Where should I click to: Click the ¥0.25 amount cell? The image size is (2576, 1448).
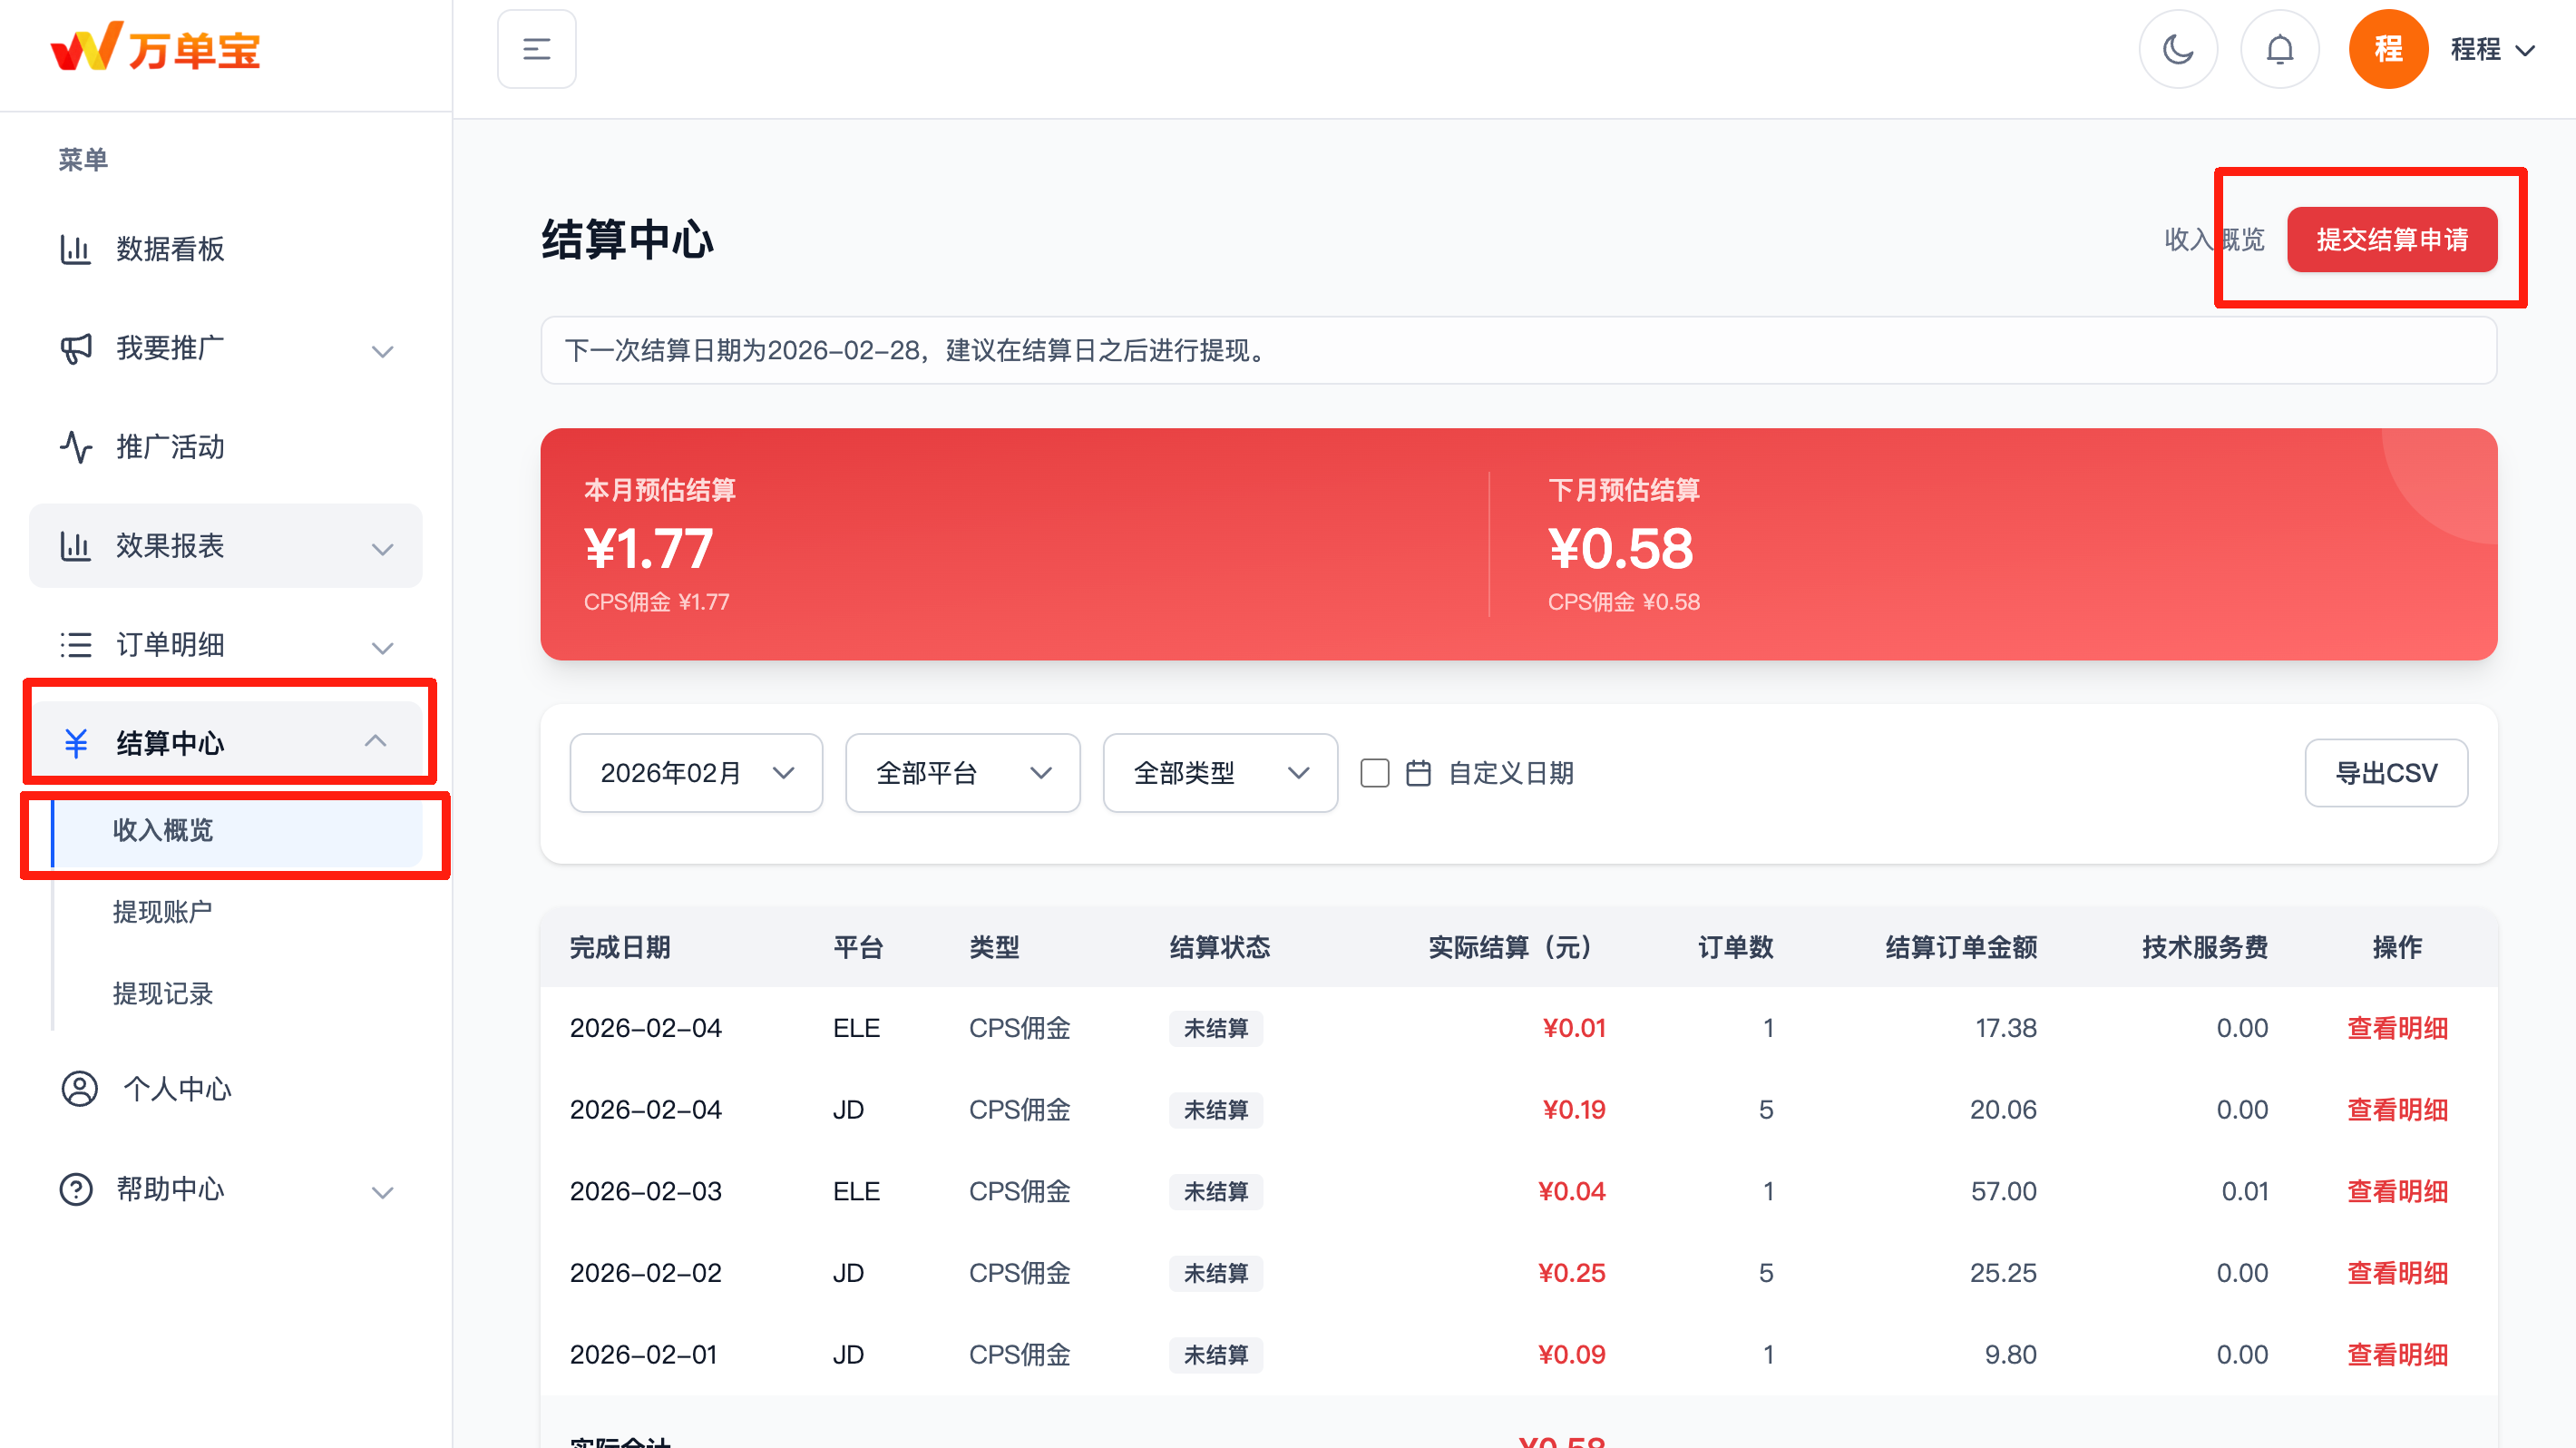click(1572, 1273)
